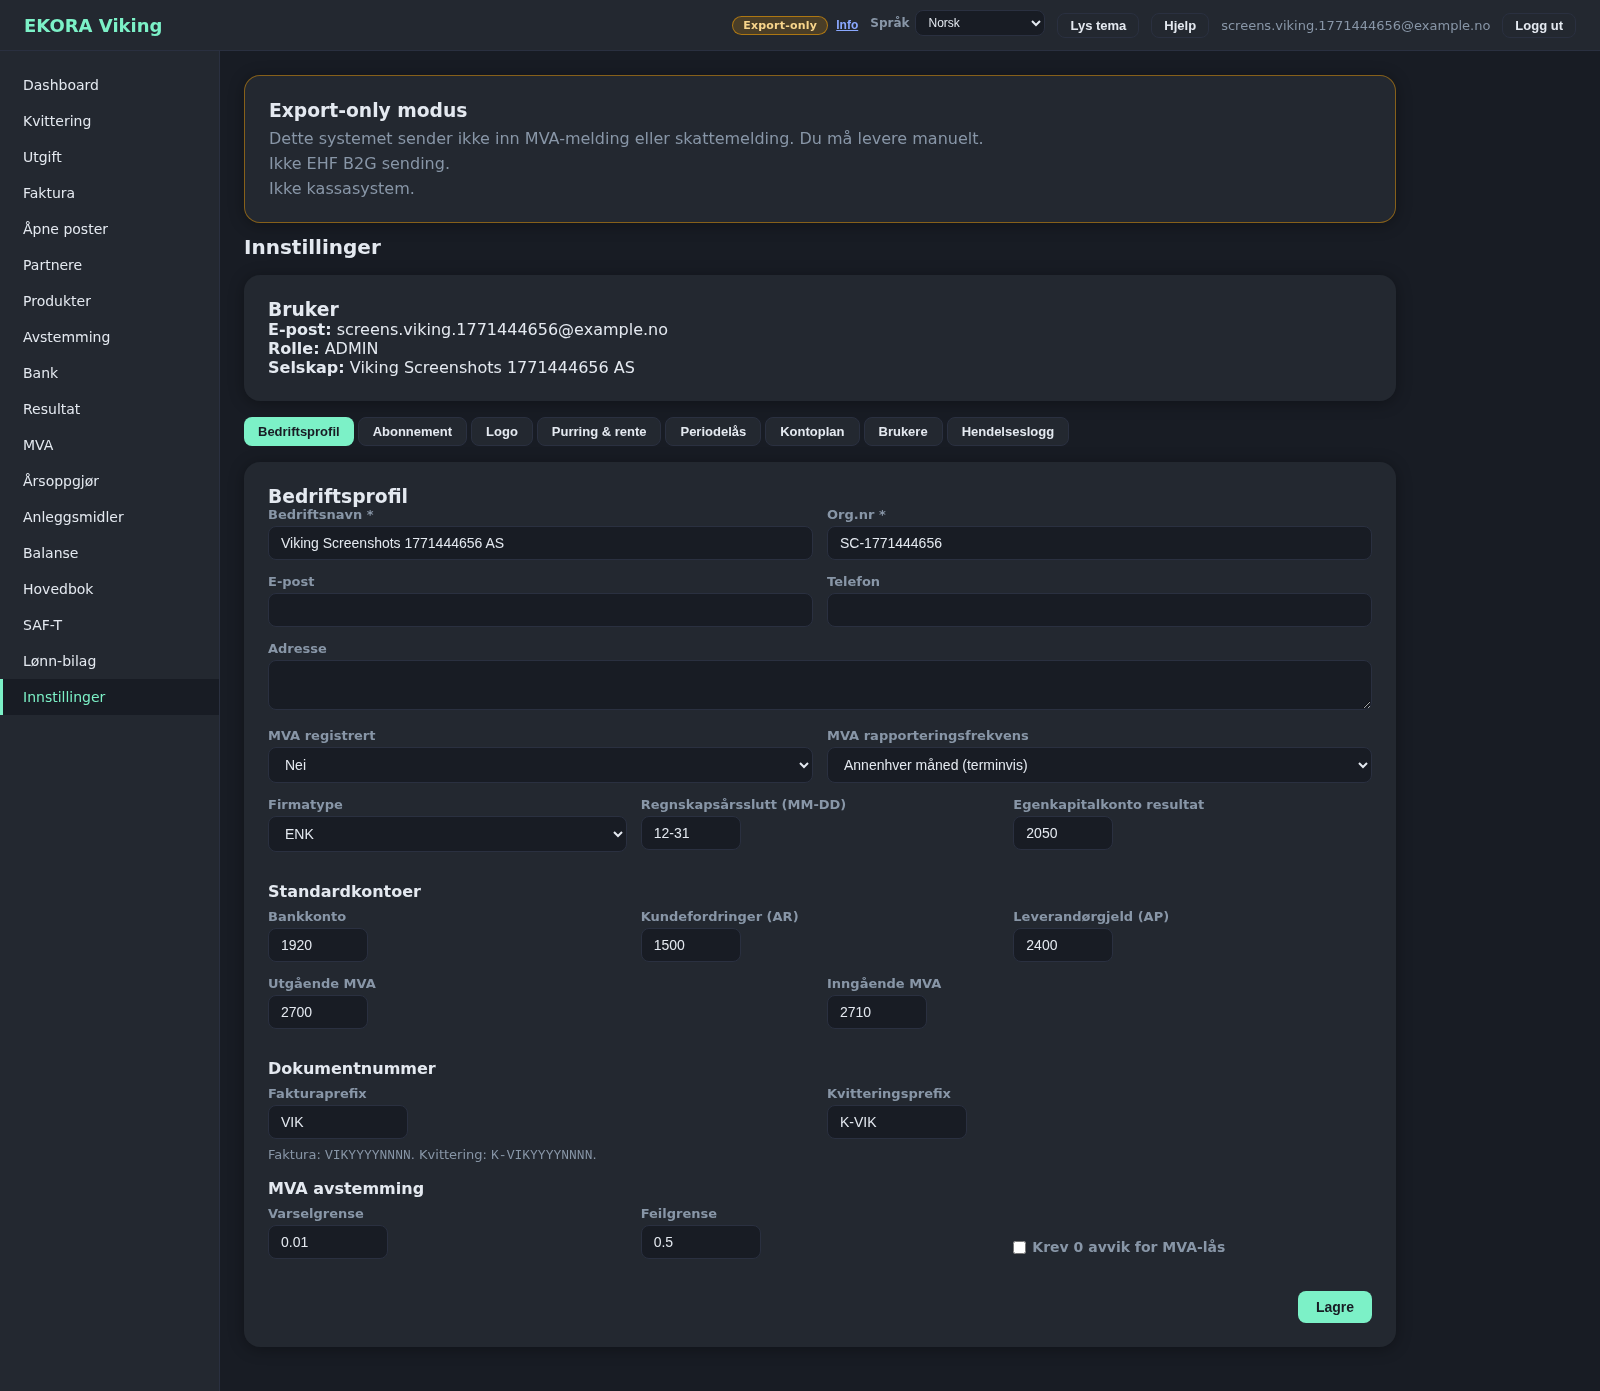This screenshot has height=1391, width=1600.
Task: Tick the Krev 0 avvik for MVA-lås checkbox
Action: point(1019,1247)
